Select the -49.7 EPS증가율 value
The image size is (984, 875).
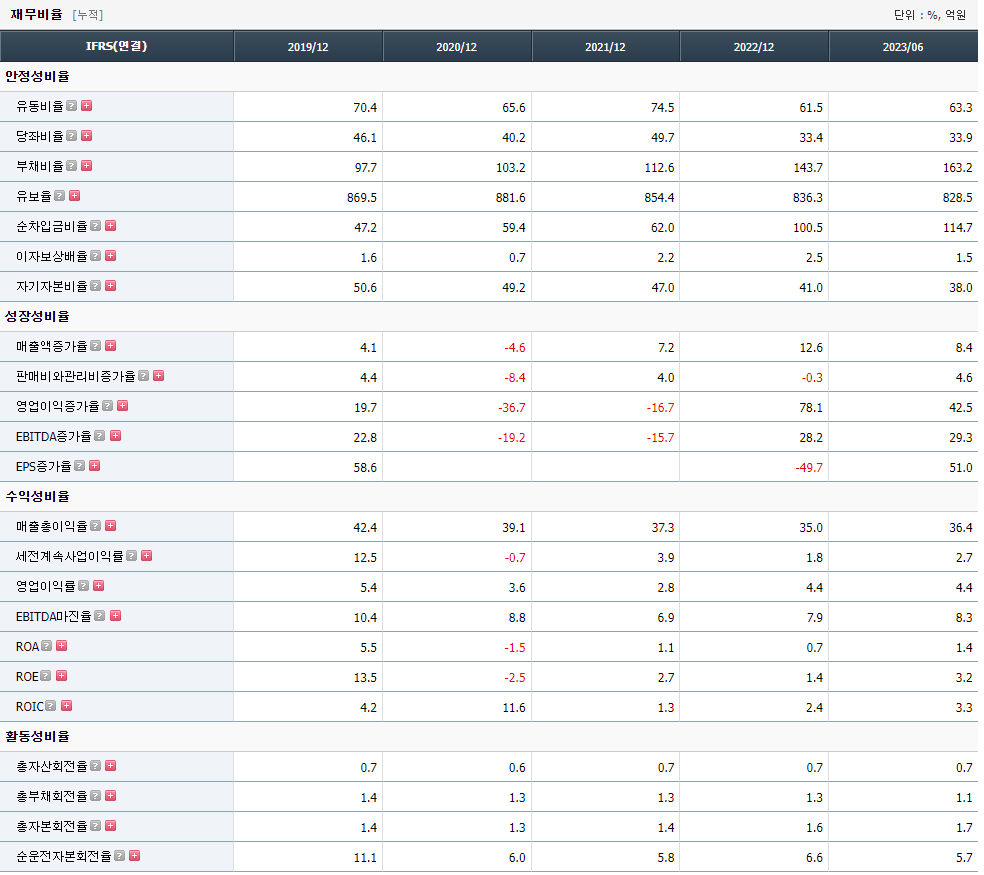coord(808,468)
